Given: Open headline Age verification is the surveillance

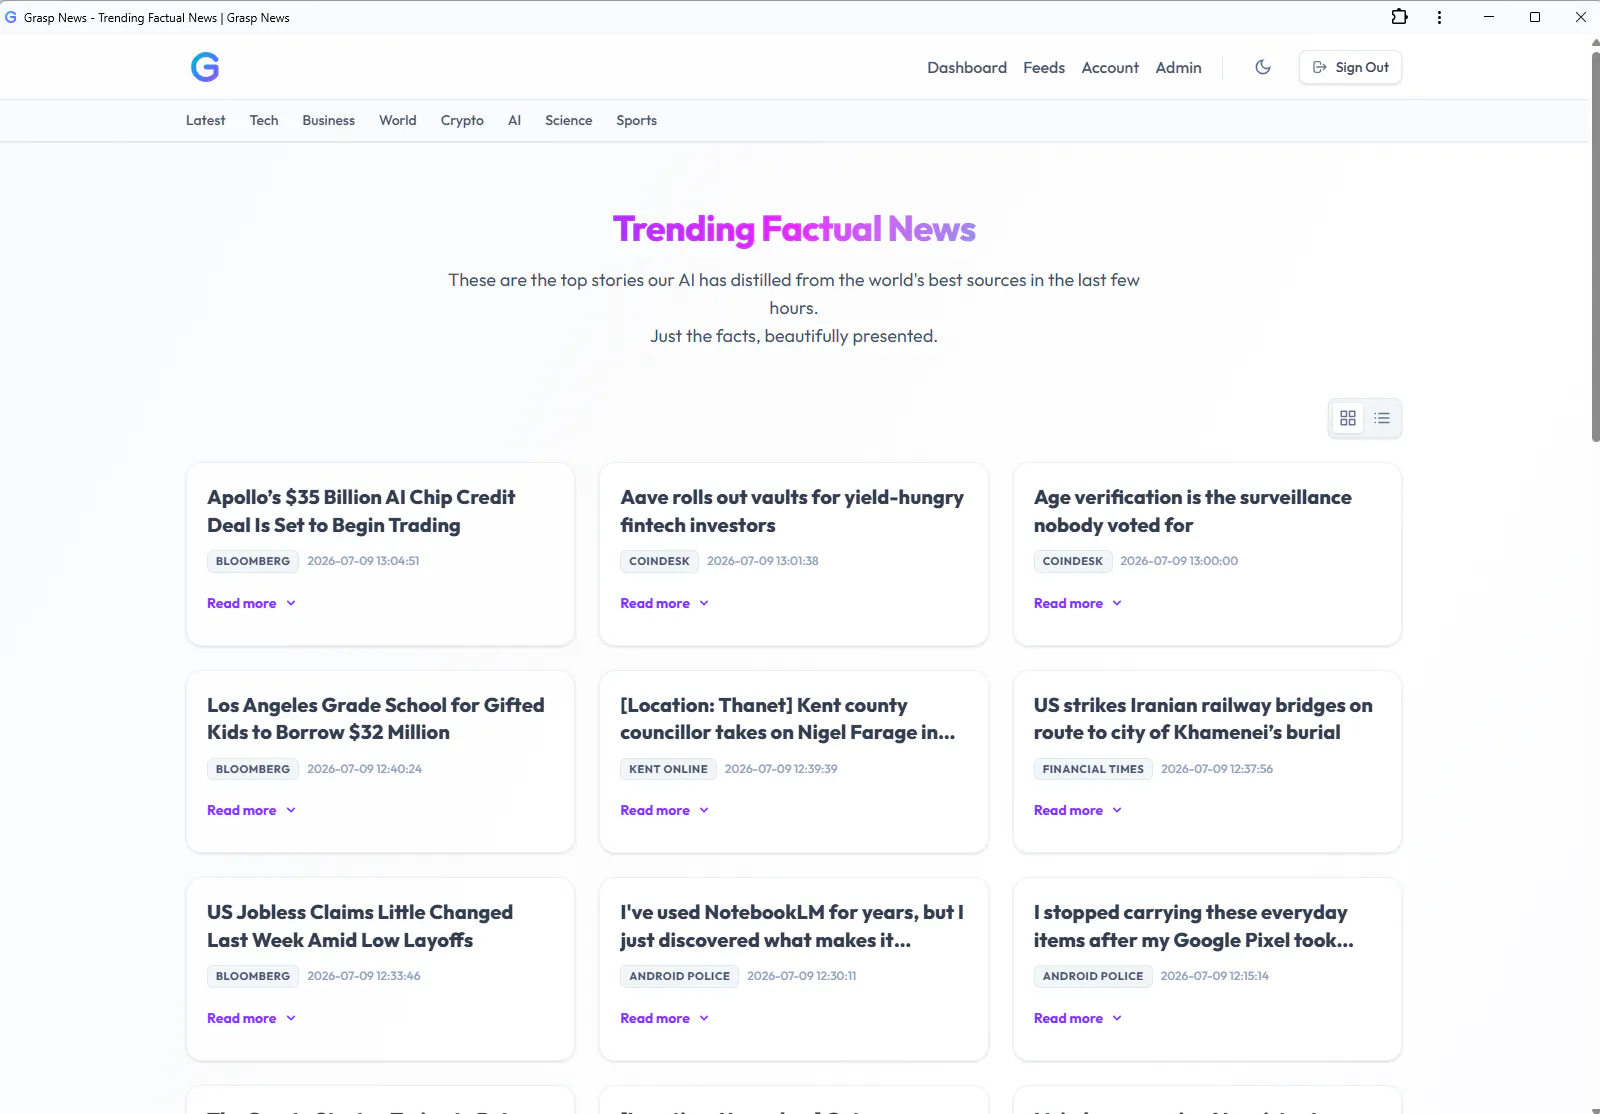Looking at the screenshot, I should coord(1192,511).
